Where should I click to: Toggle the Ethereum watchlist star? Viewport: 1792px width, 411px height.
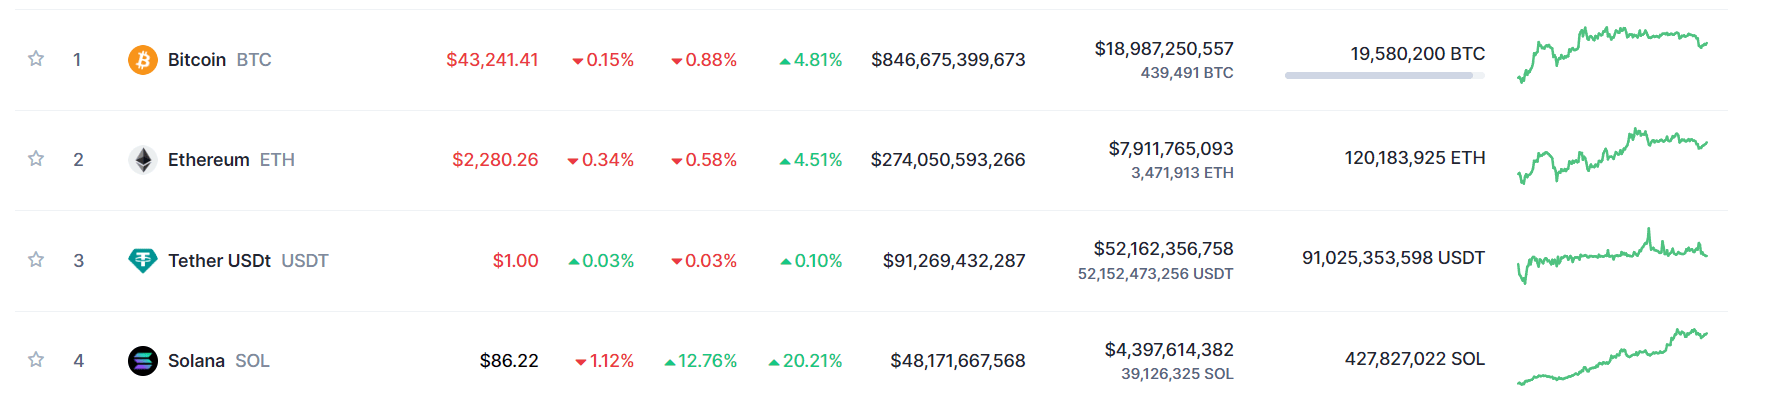[36, 159]
